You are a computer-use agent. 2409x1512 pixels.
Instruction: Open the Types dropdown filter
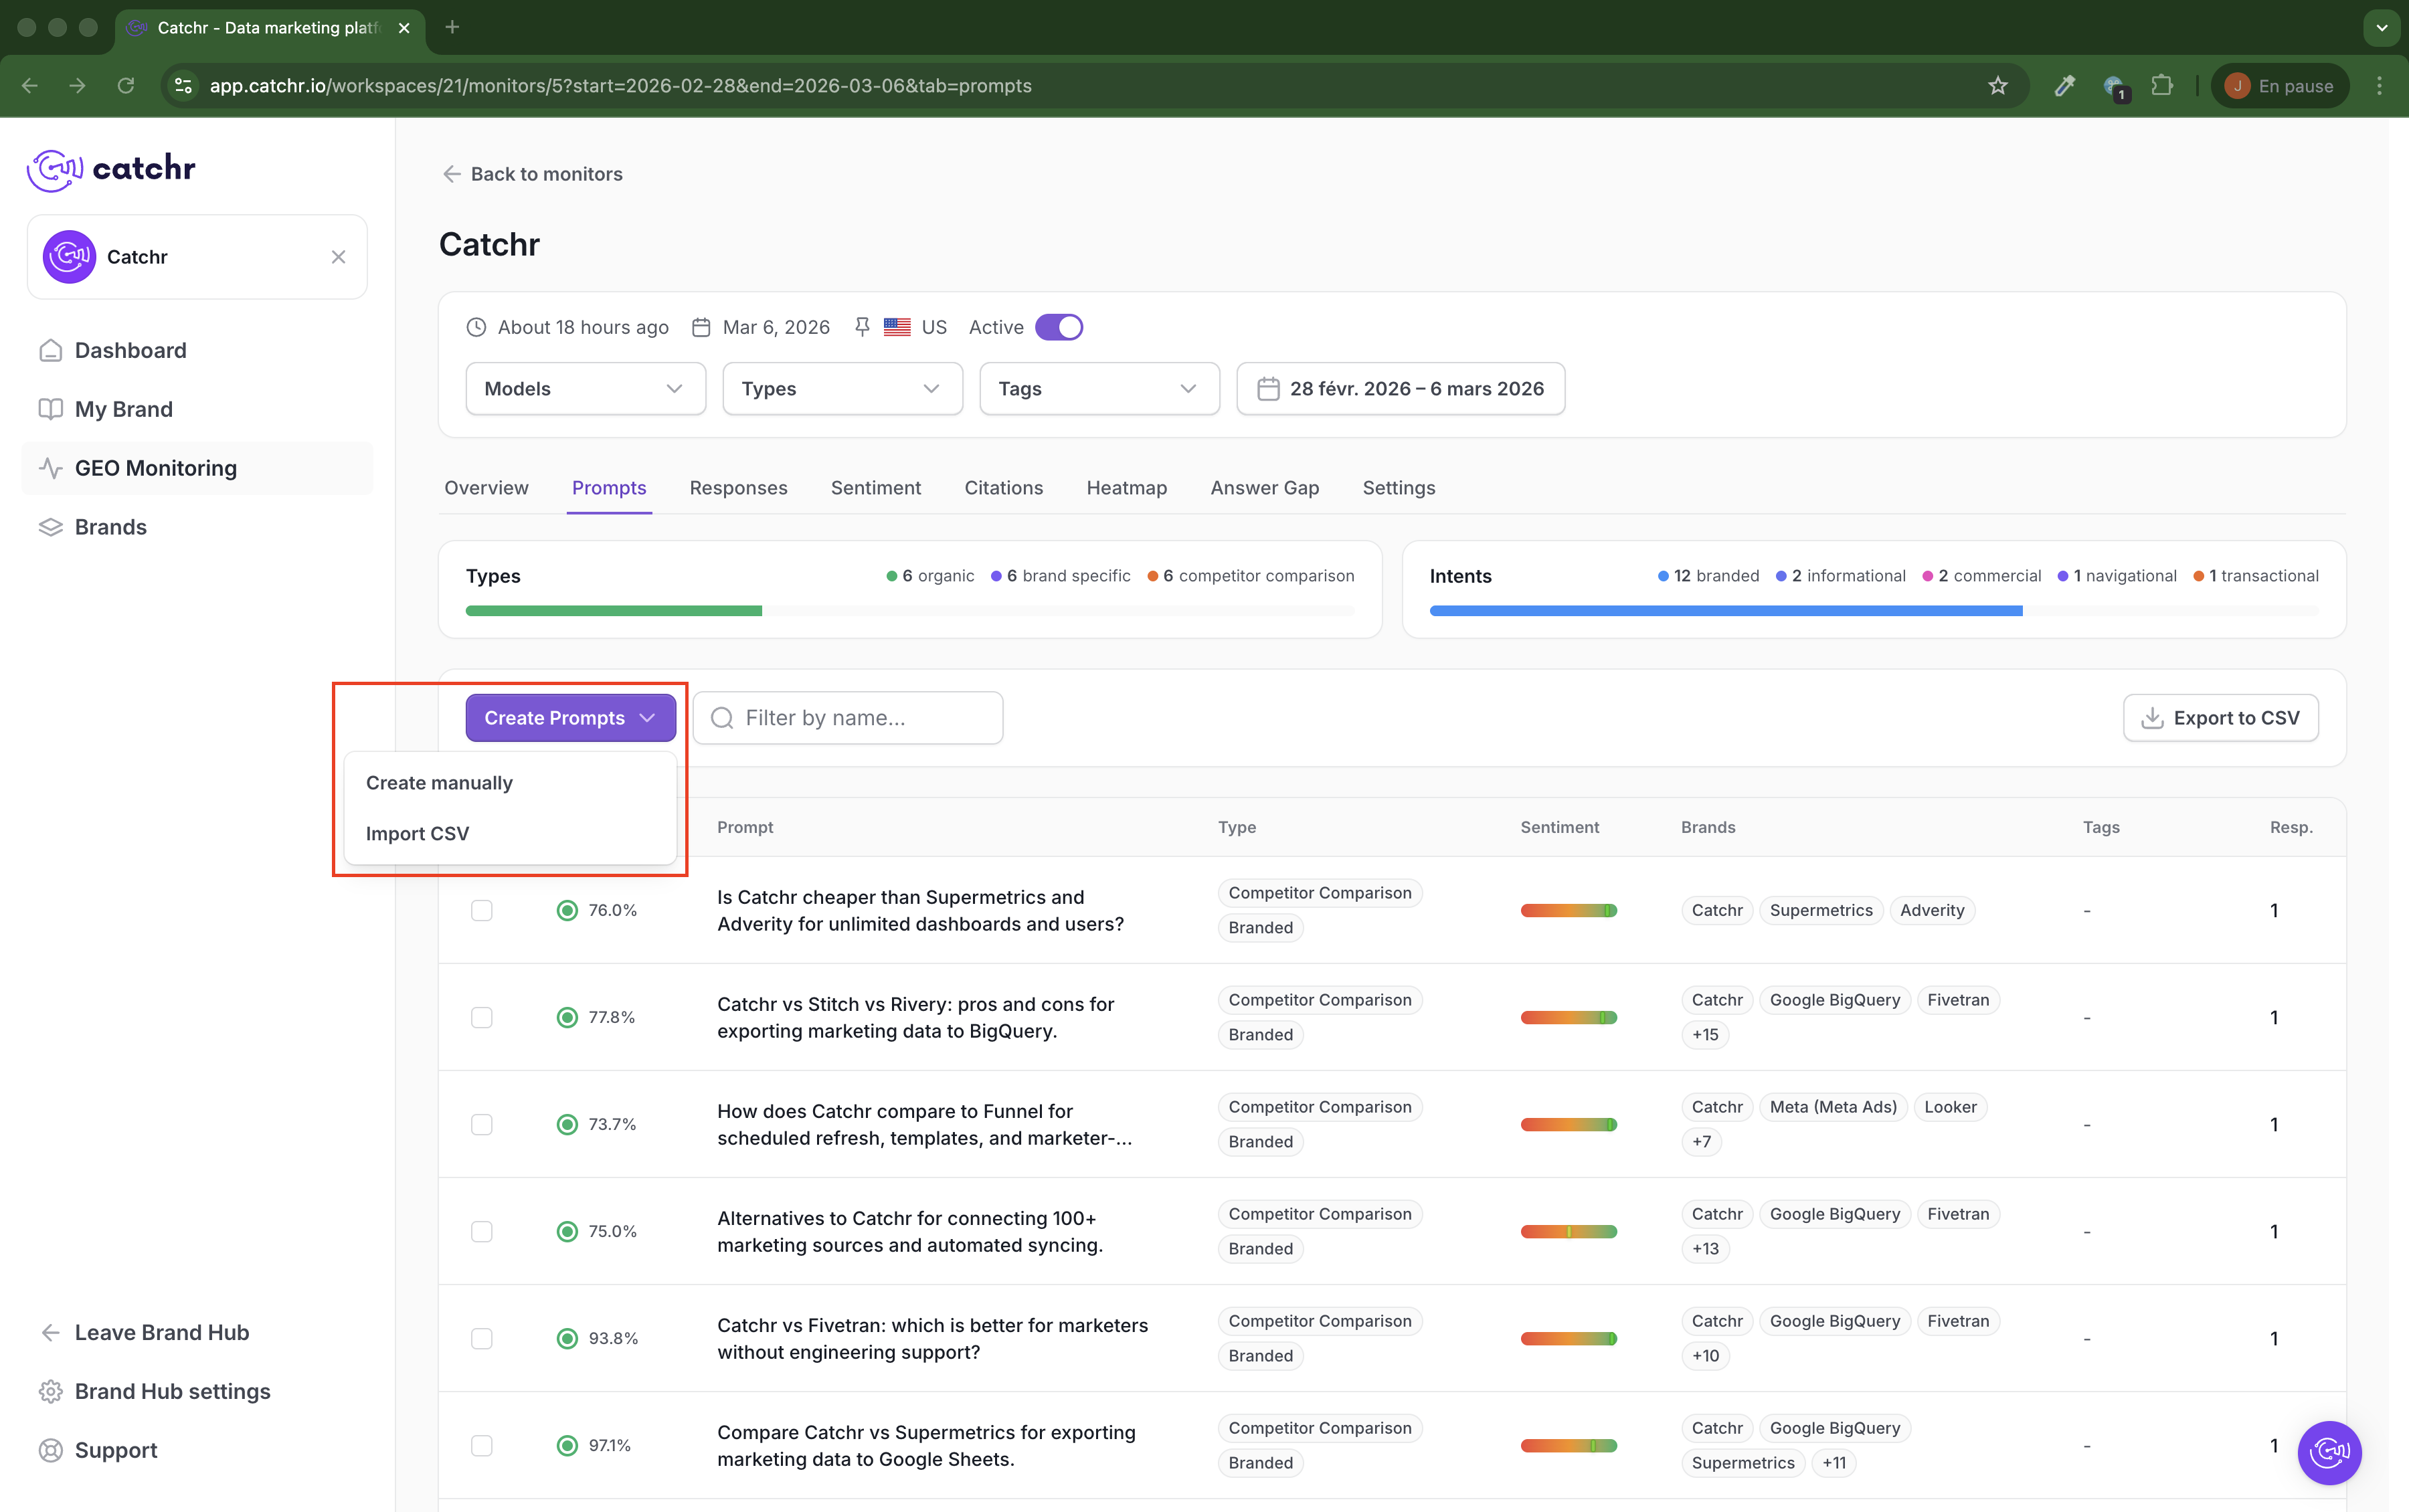pyautogui.click(x=842, y=389)
